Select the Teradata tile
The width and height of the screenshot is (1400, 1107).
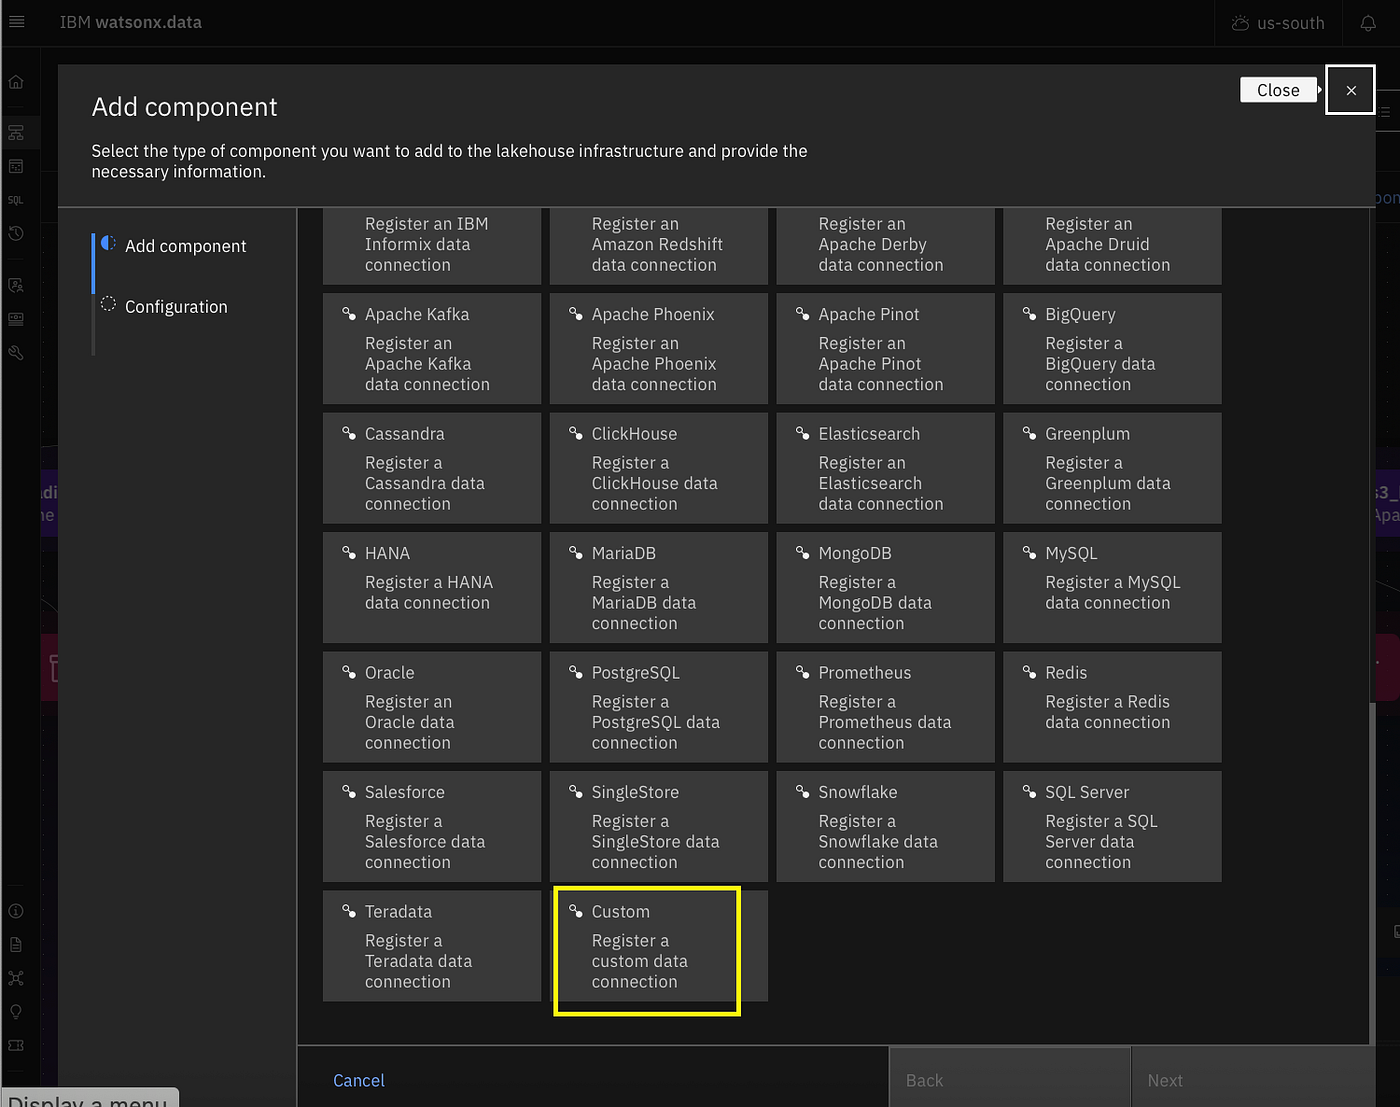[x=432, y=946]
